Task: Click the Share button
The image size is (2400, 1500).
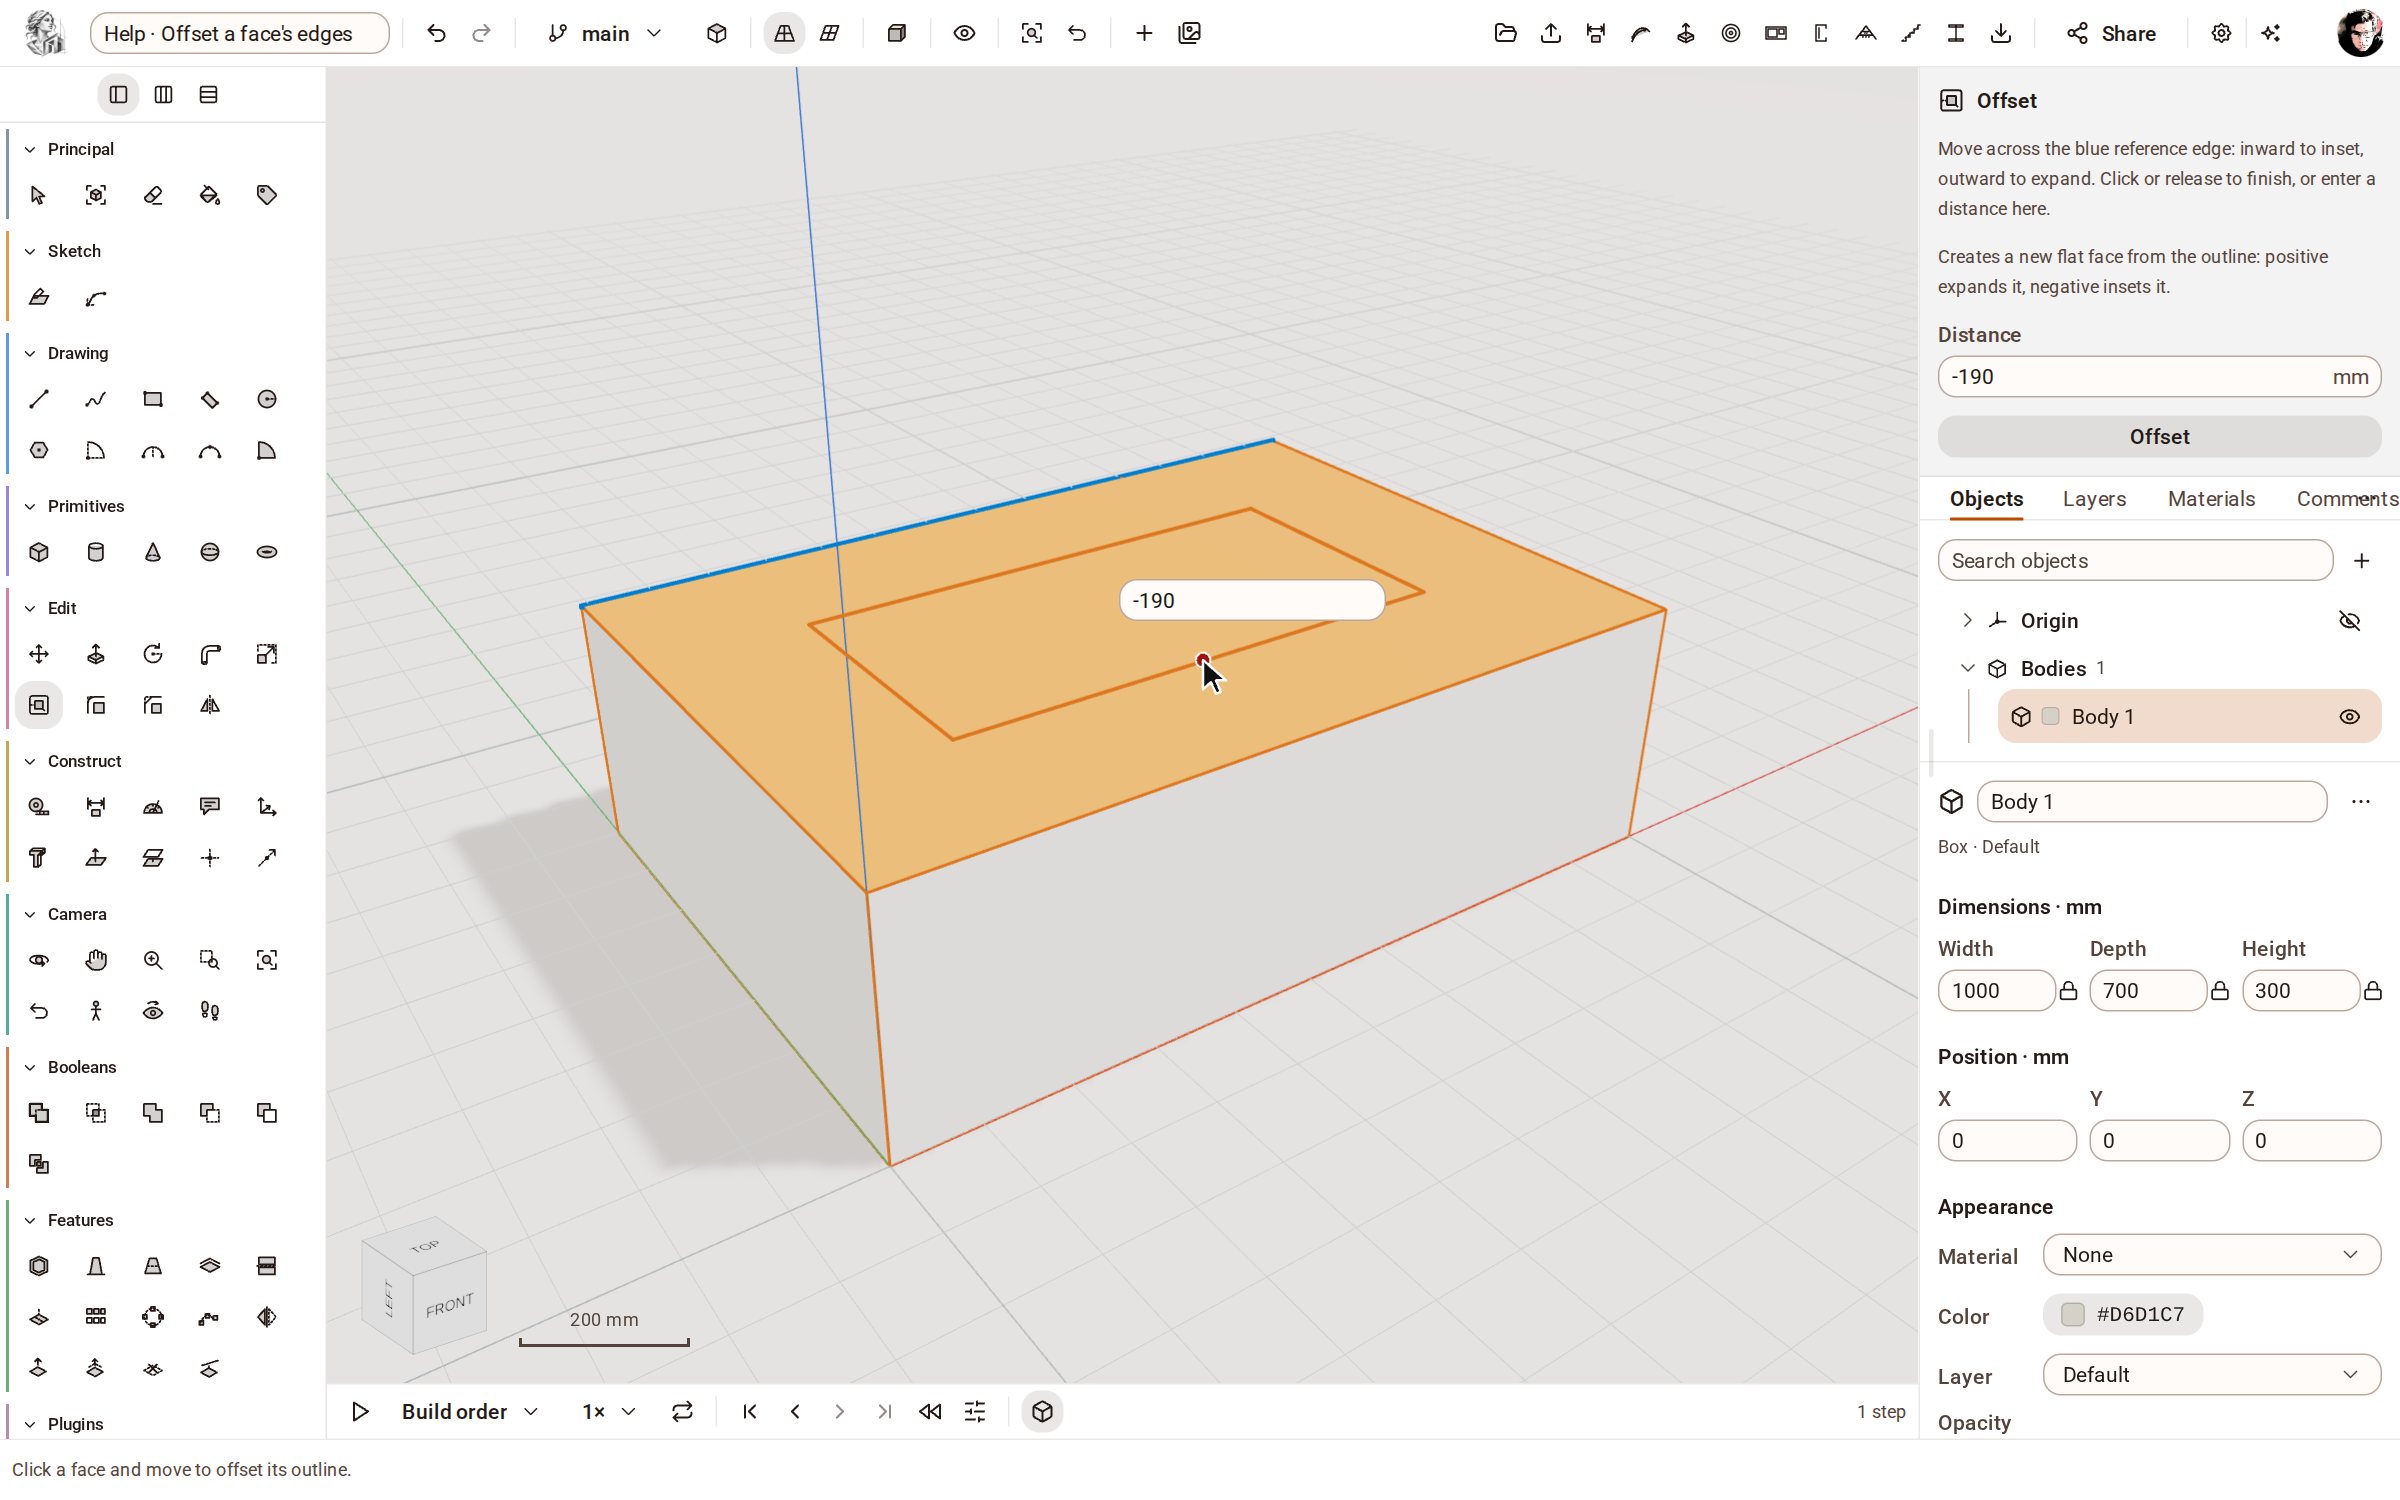Action: pyautogui.click(x=2111, y=33)
